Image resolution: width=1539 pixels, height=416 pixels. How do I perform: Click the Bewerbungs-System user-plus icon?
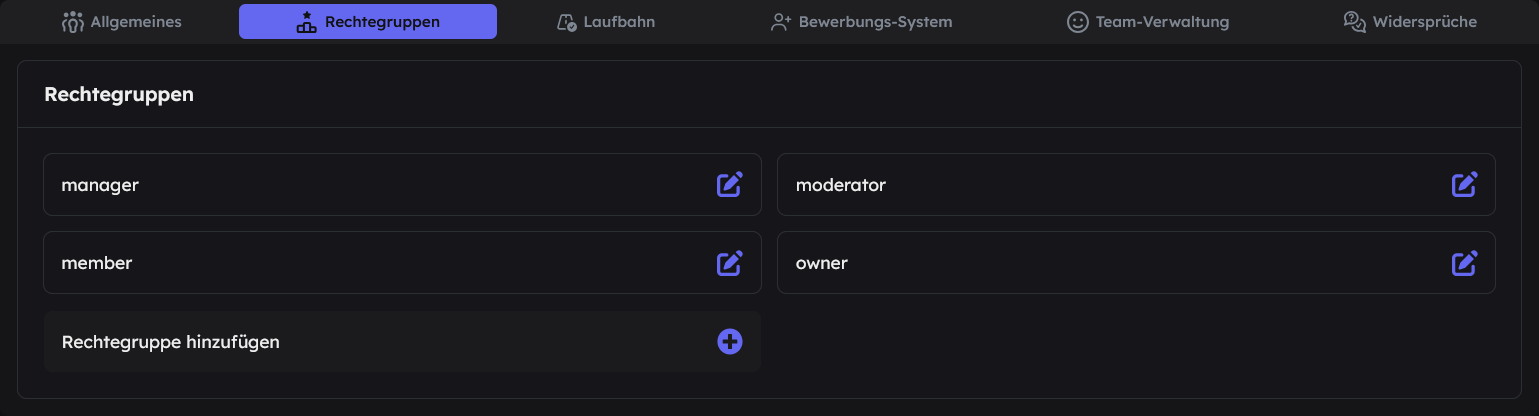click(781, 22)
